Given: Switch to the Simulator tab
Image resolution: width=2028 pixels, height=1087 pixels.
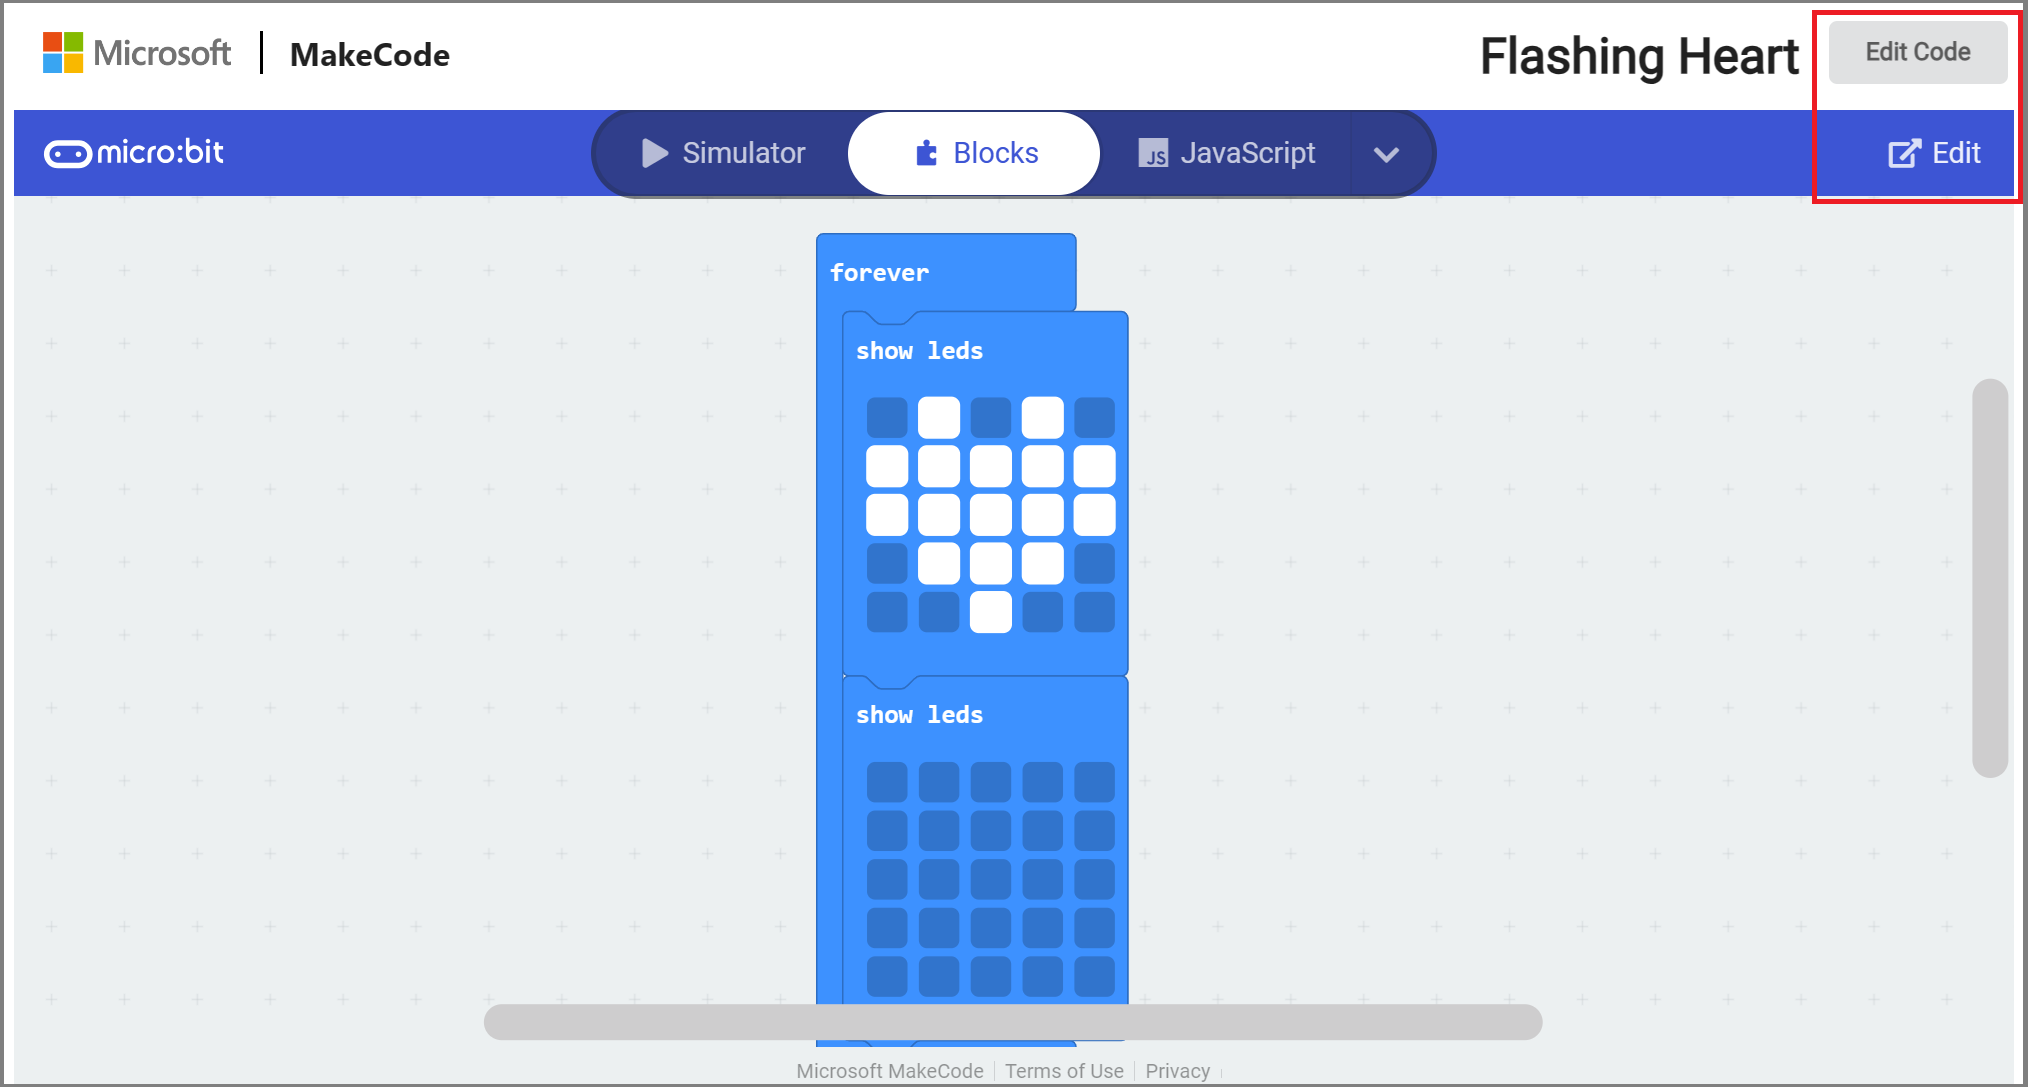Looking at the screenshot, I should tap(730, 153).
